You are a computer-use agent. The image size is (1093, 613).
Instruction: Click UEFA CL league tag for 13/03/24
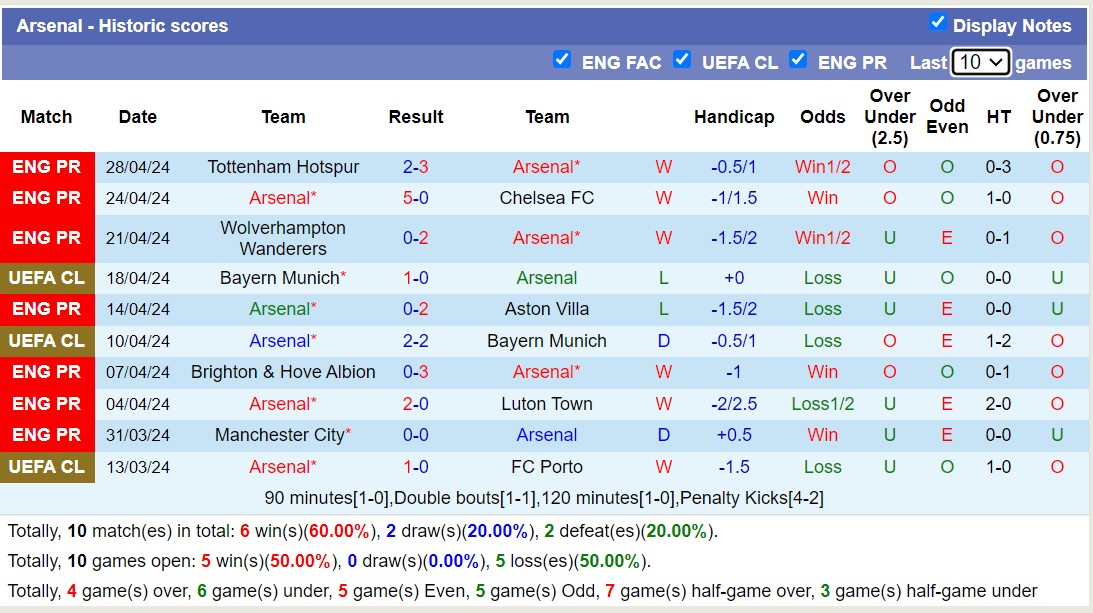coord(47,467)
